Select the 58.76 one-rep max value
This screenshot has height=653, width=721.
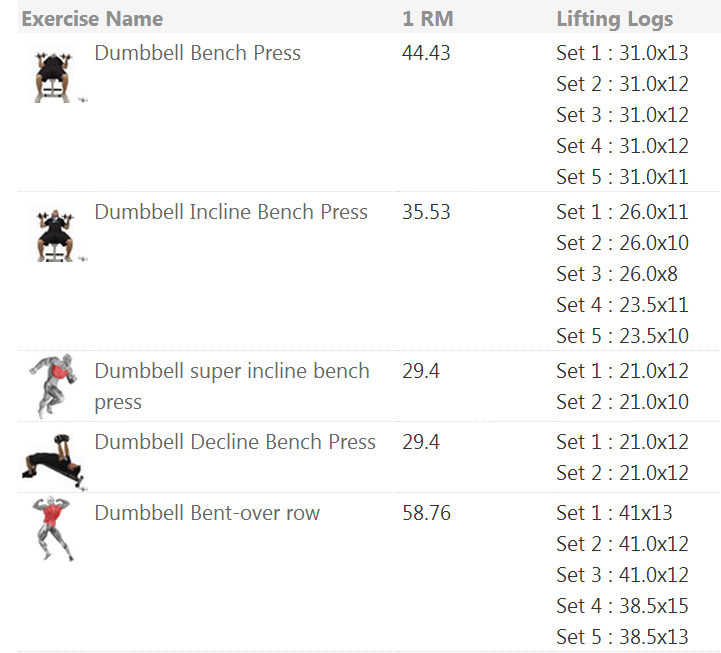[426, 513]
